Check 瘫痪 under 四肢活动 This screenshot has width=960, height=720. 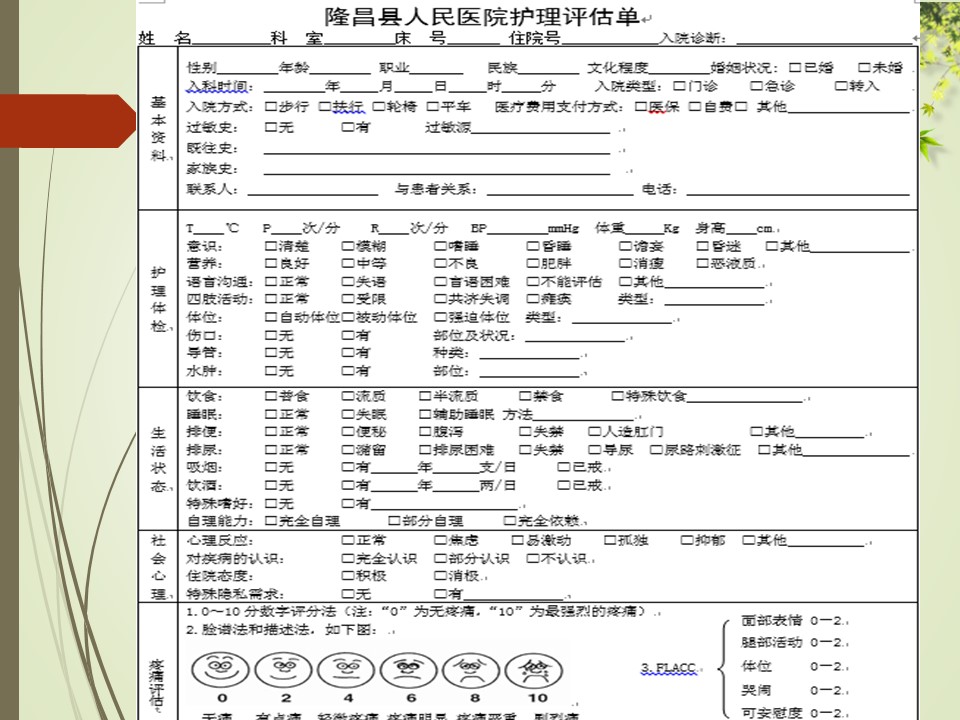(x=533, y=299)
